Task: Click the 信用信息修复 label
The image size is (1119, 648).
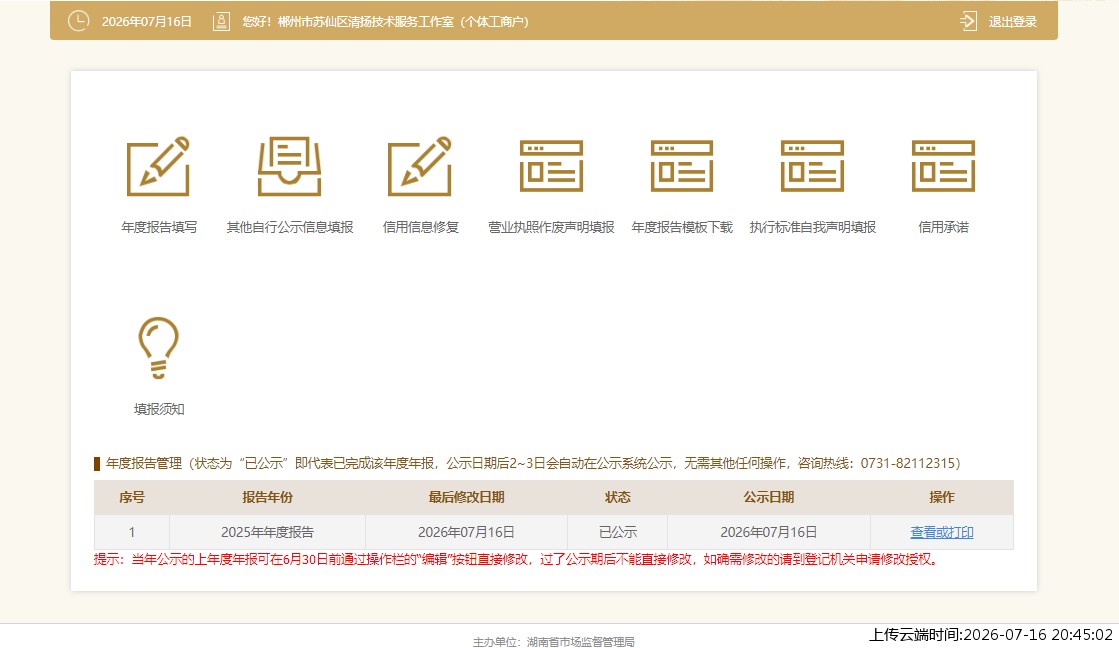Action: click(x=420, y=227)
